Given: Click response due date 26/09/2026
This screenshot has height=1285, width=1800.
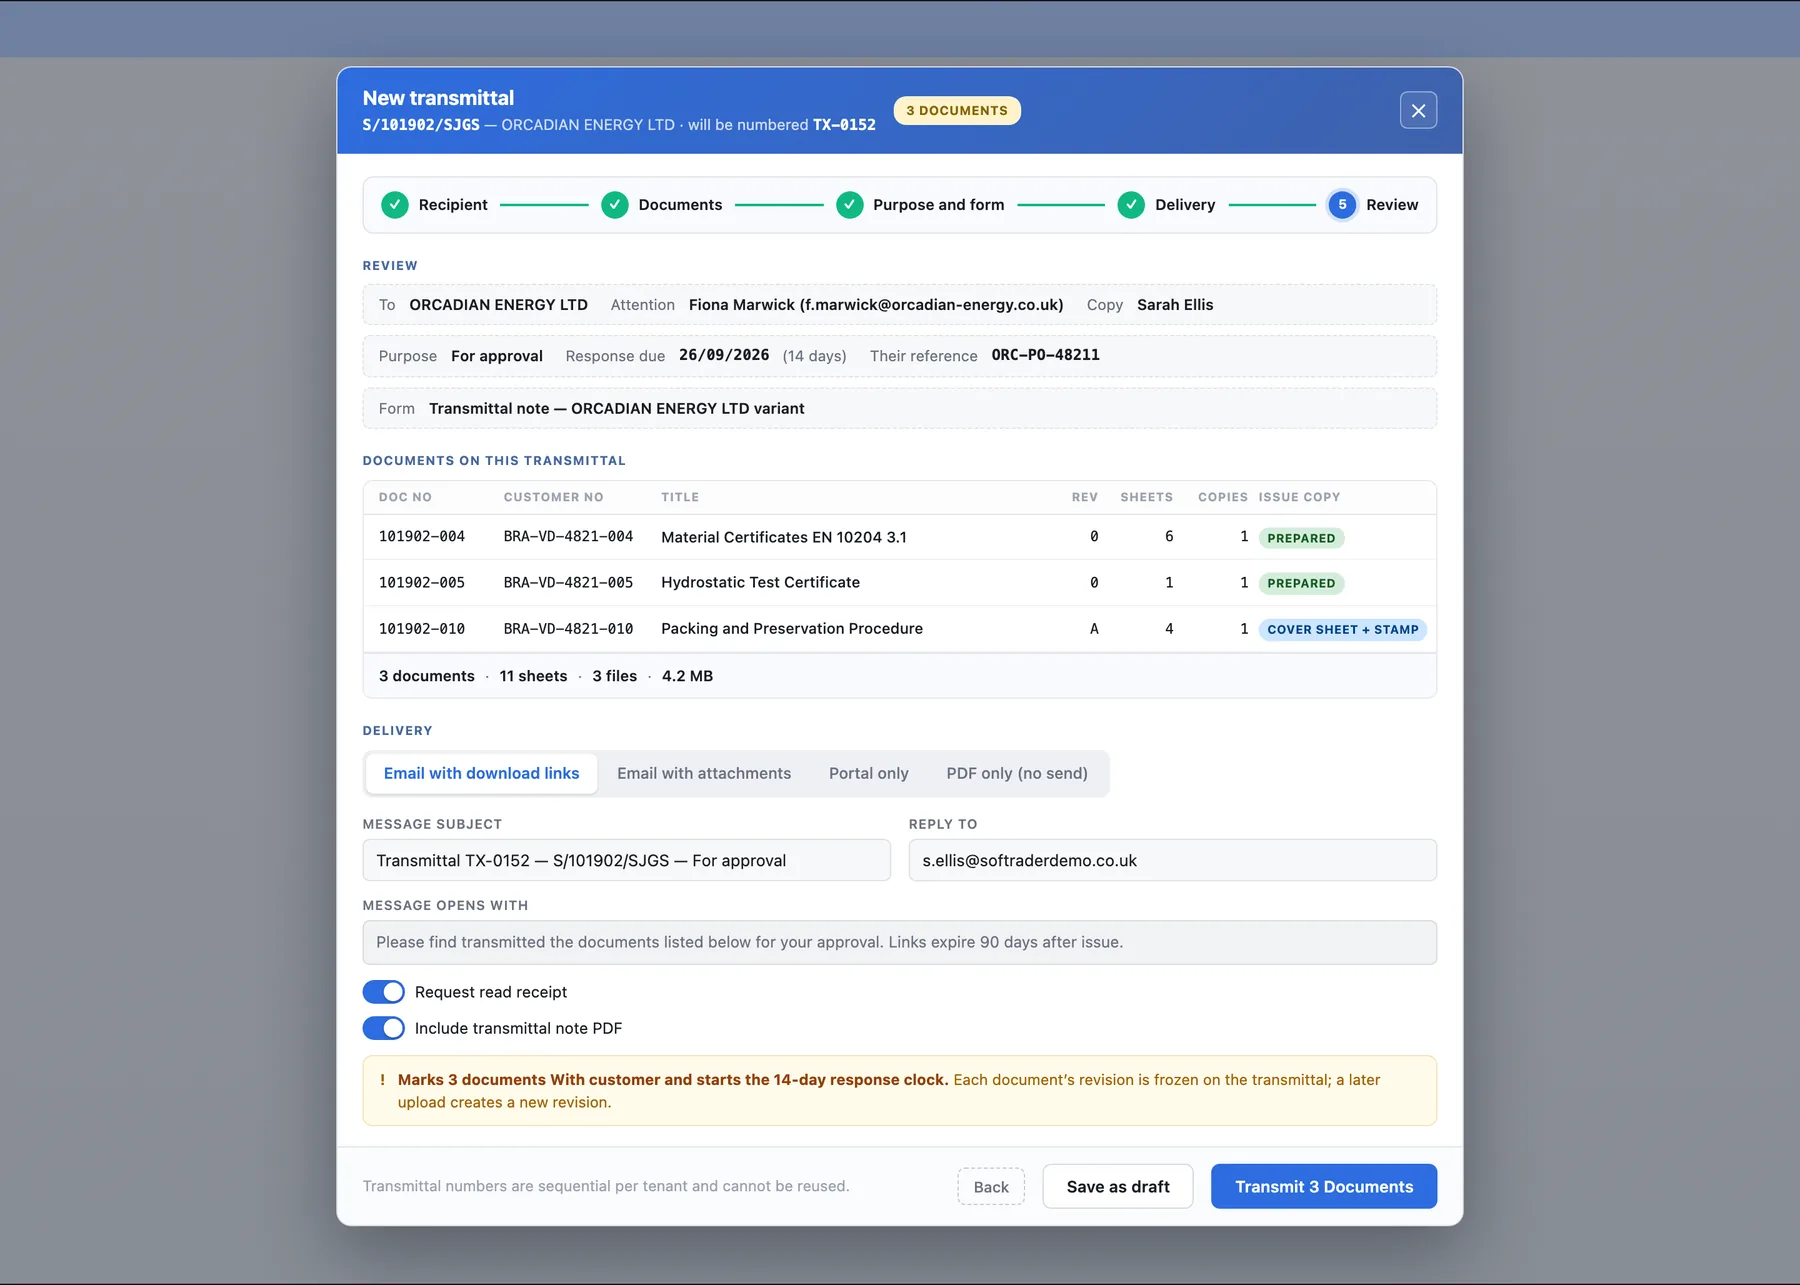Looking at the screenshot, I should [x=724, y=355].
